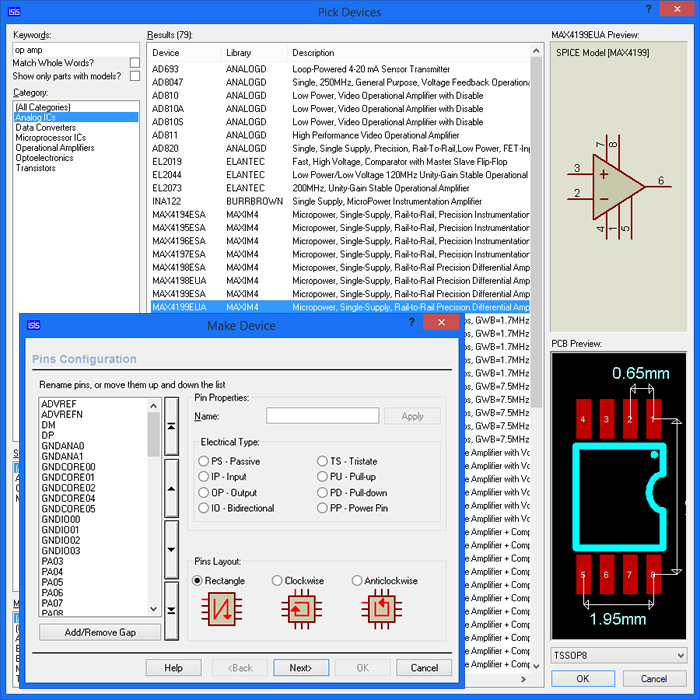Click the move pin to top arrow
The image size is (700, 700).
[171, 425]
